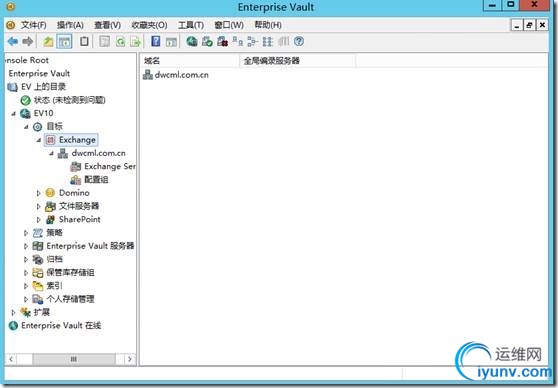Click the console icon left of 文件 menu

pos(11,25)
